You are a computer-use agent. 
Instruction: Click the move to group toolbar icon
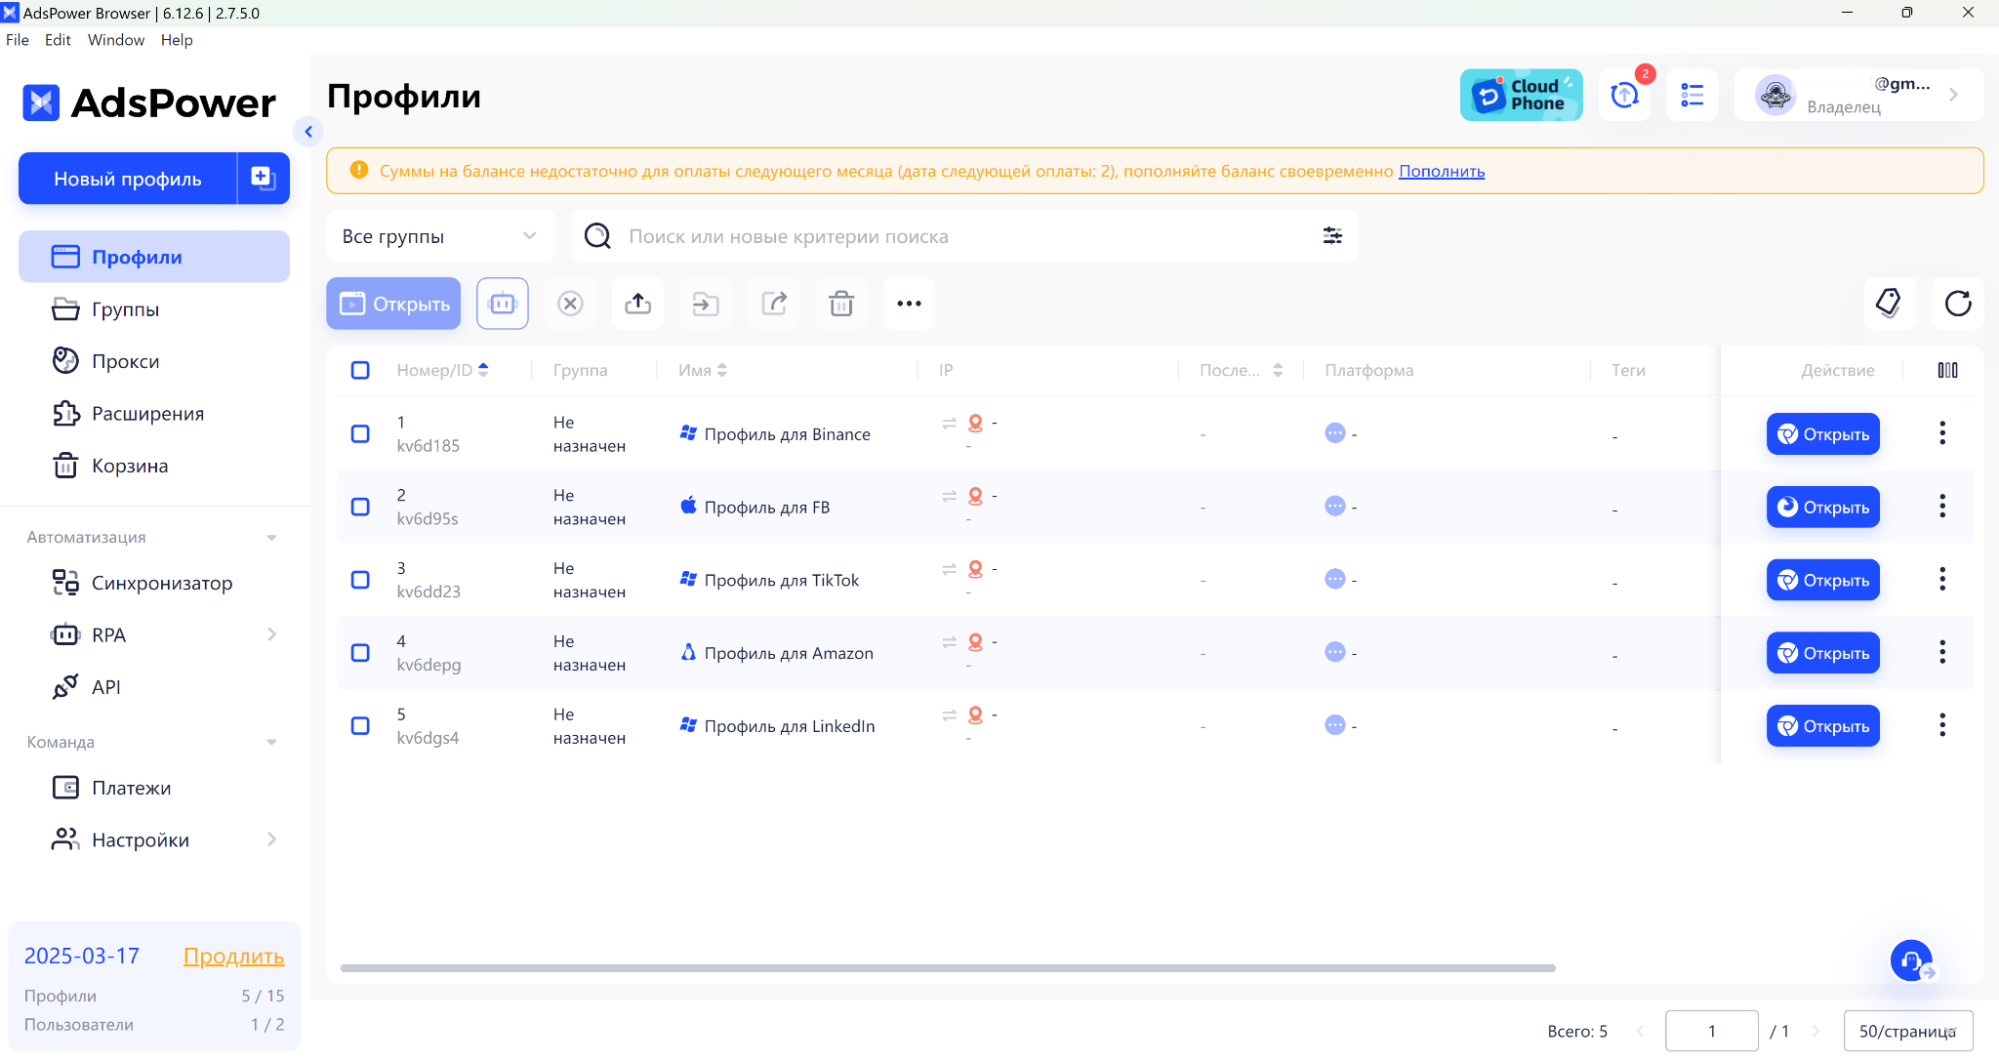(x=706, y=303)
